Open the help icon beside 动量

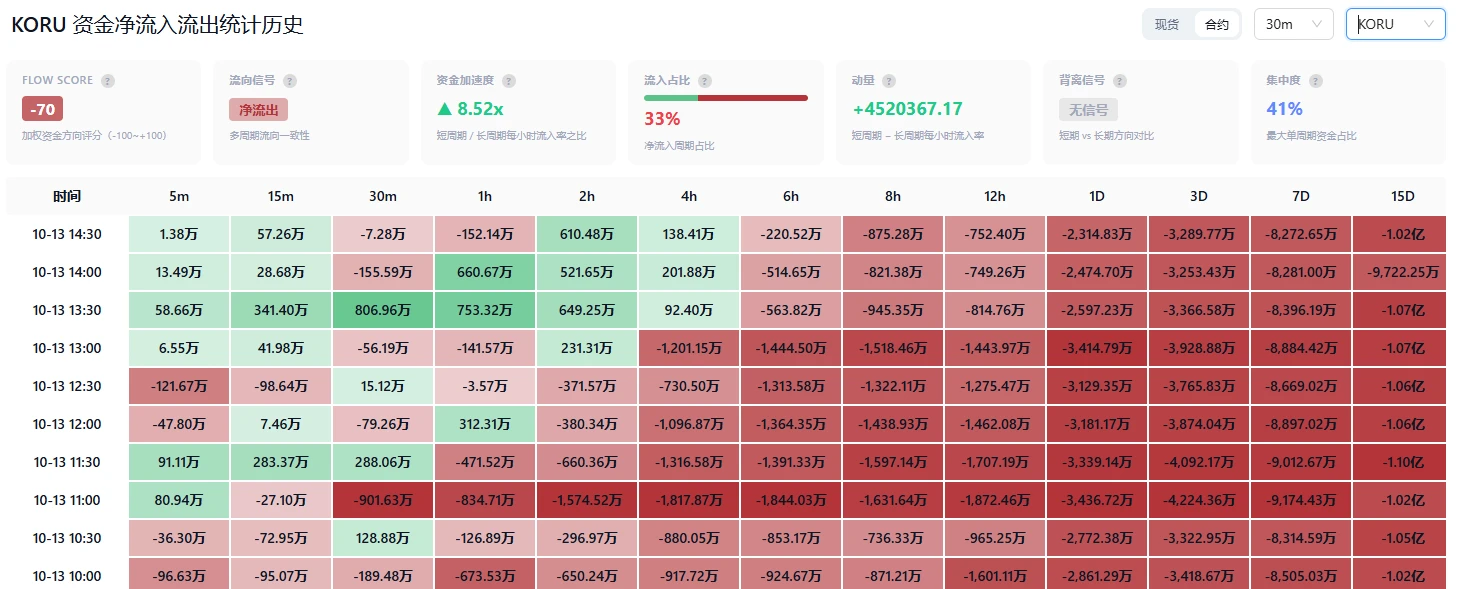pos(889,81)
